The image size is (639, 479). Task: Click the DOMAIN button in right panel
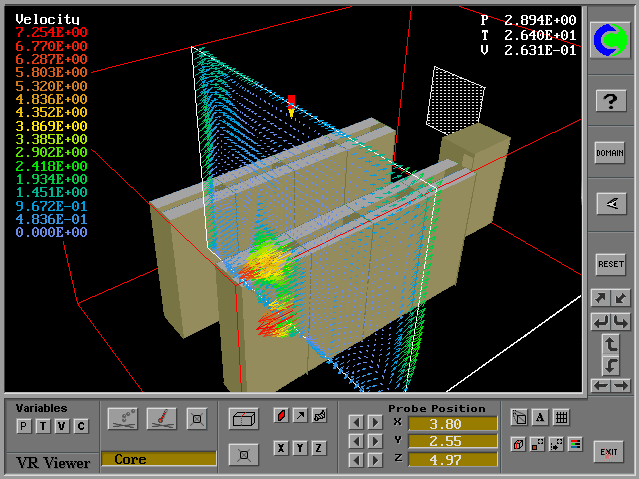(610, 152)
